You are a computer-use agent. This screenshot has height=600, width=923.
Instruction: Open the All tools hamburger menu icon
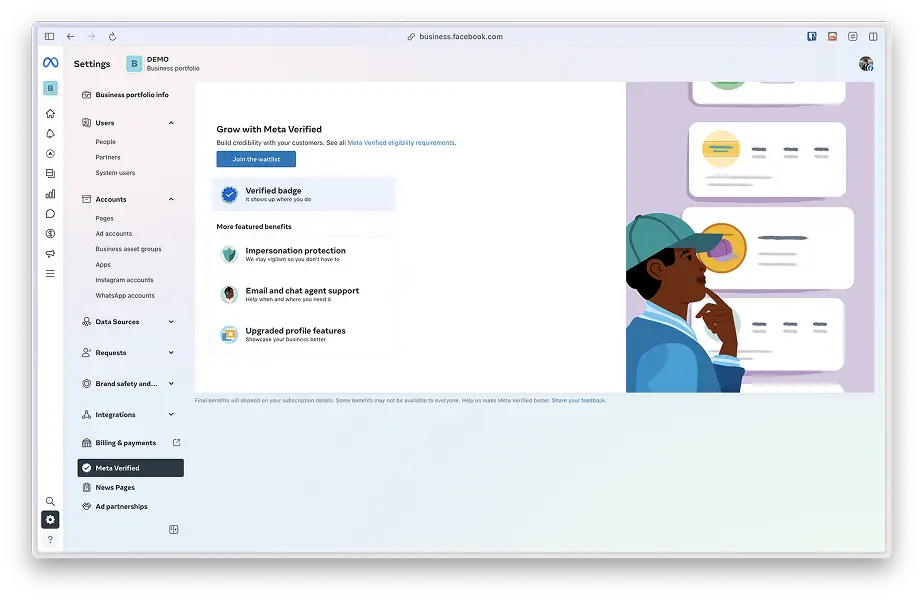click(x=51, y=274)
